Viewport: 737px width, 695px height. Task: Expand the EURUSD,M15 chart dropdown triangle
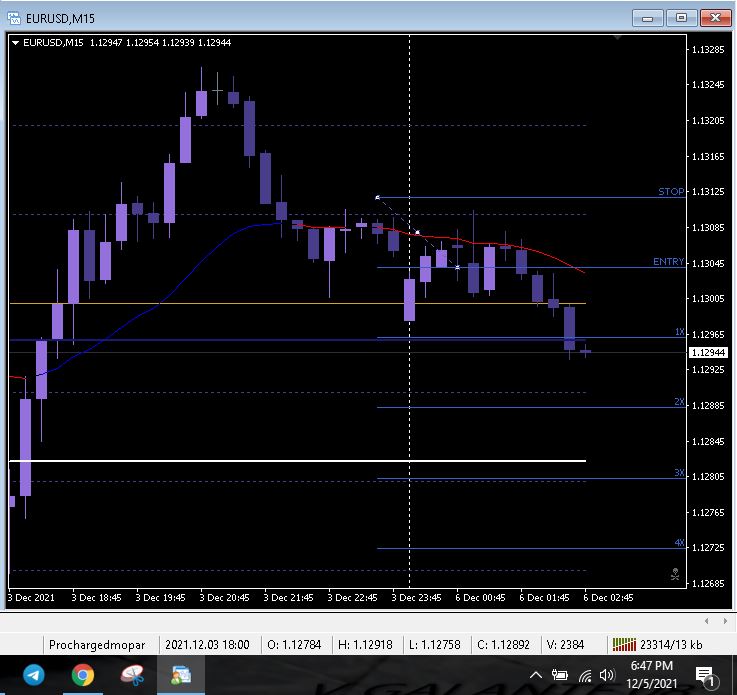15,43
